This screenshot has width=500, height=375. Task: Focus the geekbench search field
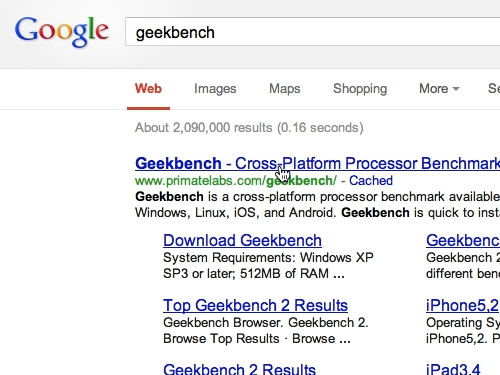click(x=313, y=32)
